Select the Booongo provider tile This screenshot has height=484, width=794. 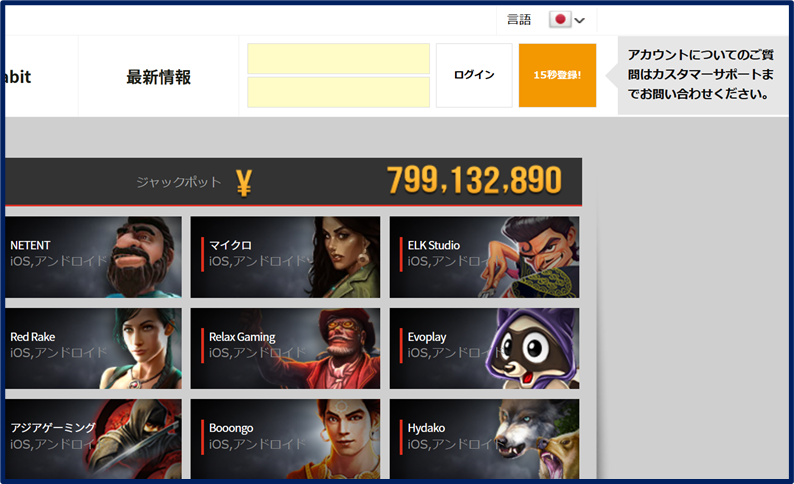[285, 439]
